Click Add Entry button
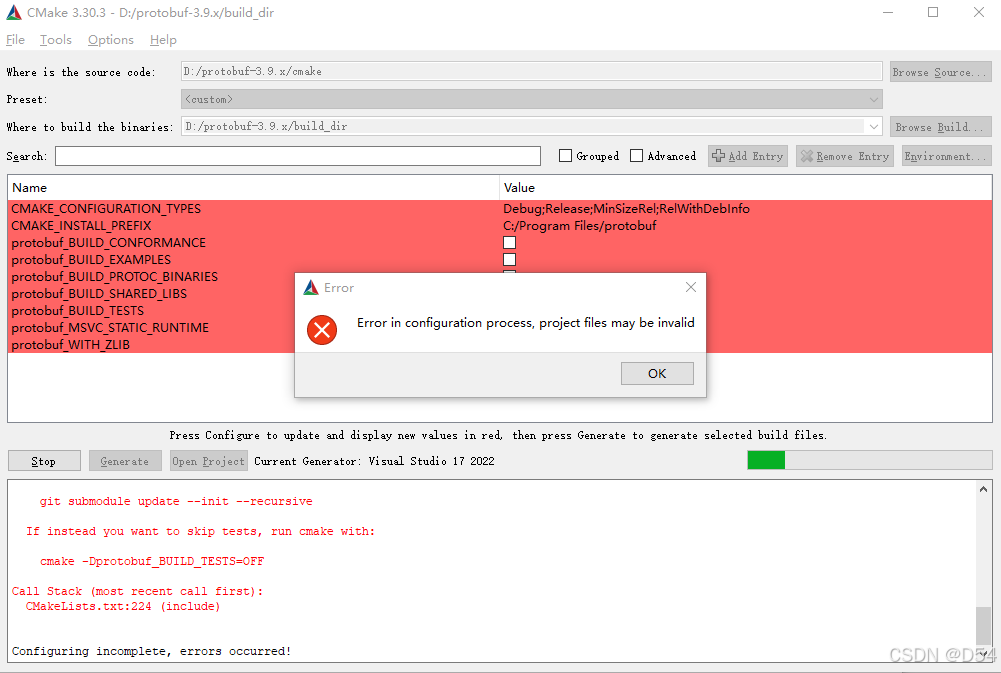The width and height of the screenshot is (1001, 673). (x=748, y=156)
